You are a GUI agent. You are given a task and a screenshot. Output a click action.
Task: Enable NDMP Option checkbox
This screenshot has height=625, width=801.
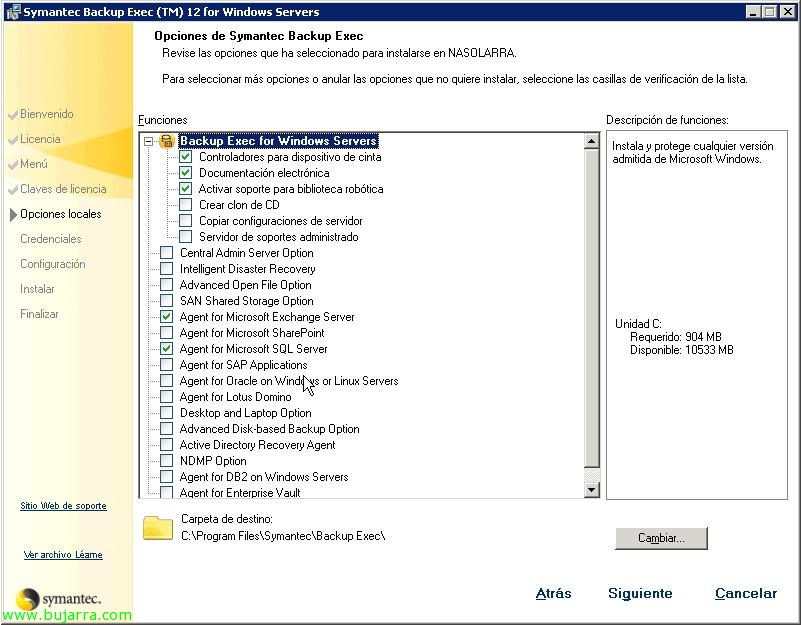(x=167, y=461)
